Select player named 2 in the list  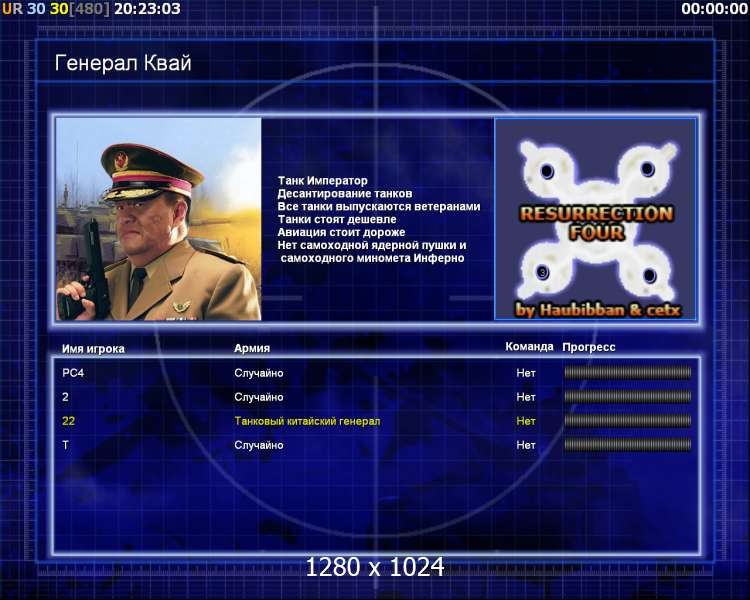tap(376, 397)
